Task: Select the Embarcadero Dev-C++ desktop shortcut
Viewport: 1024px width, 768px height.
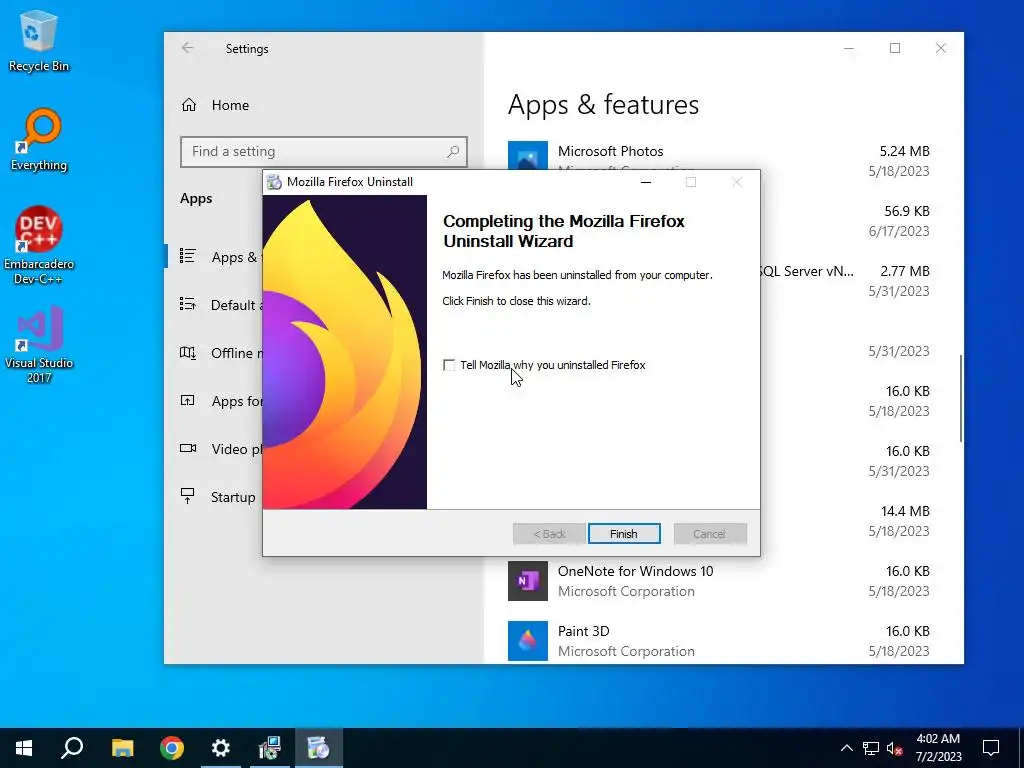Action: coord(39,246)
